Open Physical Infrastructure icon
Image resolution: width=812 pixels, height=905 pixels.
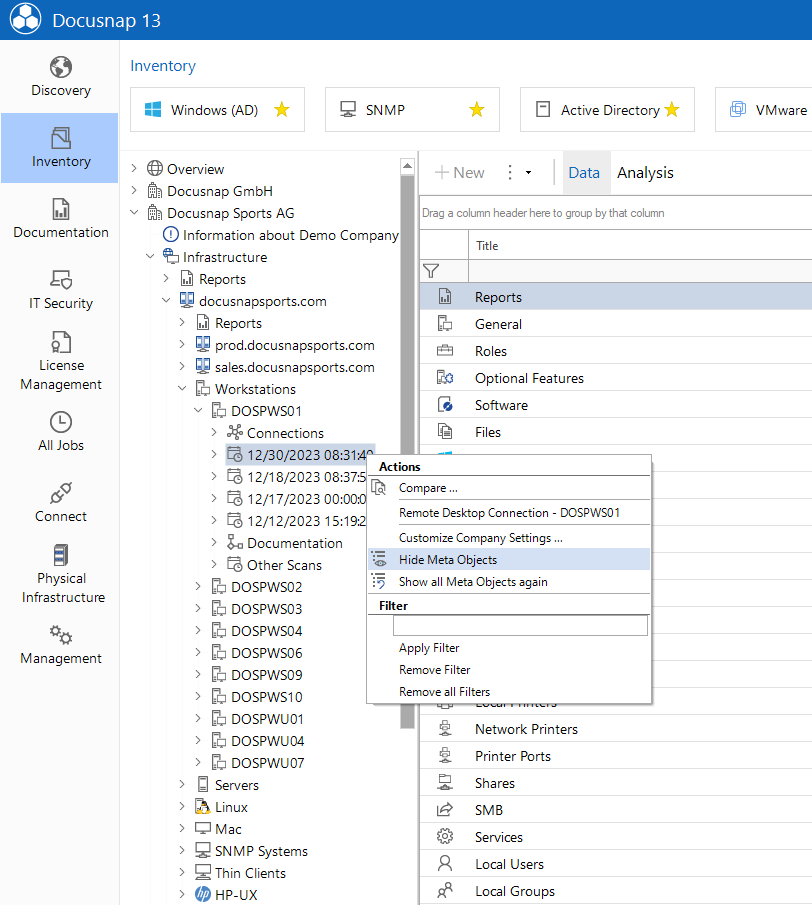(x=61, y=555)
